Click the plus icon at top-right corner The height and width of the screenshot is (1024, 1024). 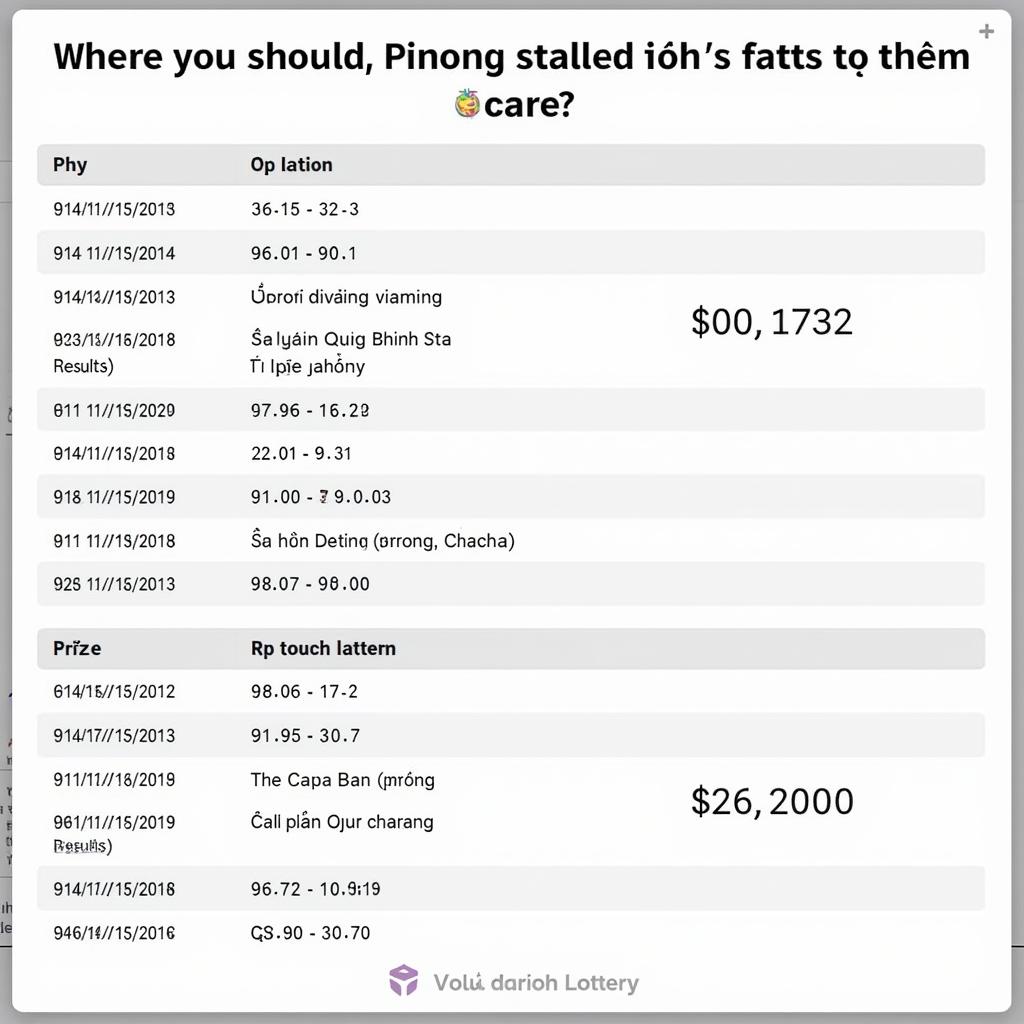tap(986, 31)
